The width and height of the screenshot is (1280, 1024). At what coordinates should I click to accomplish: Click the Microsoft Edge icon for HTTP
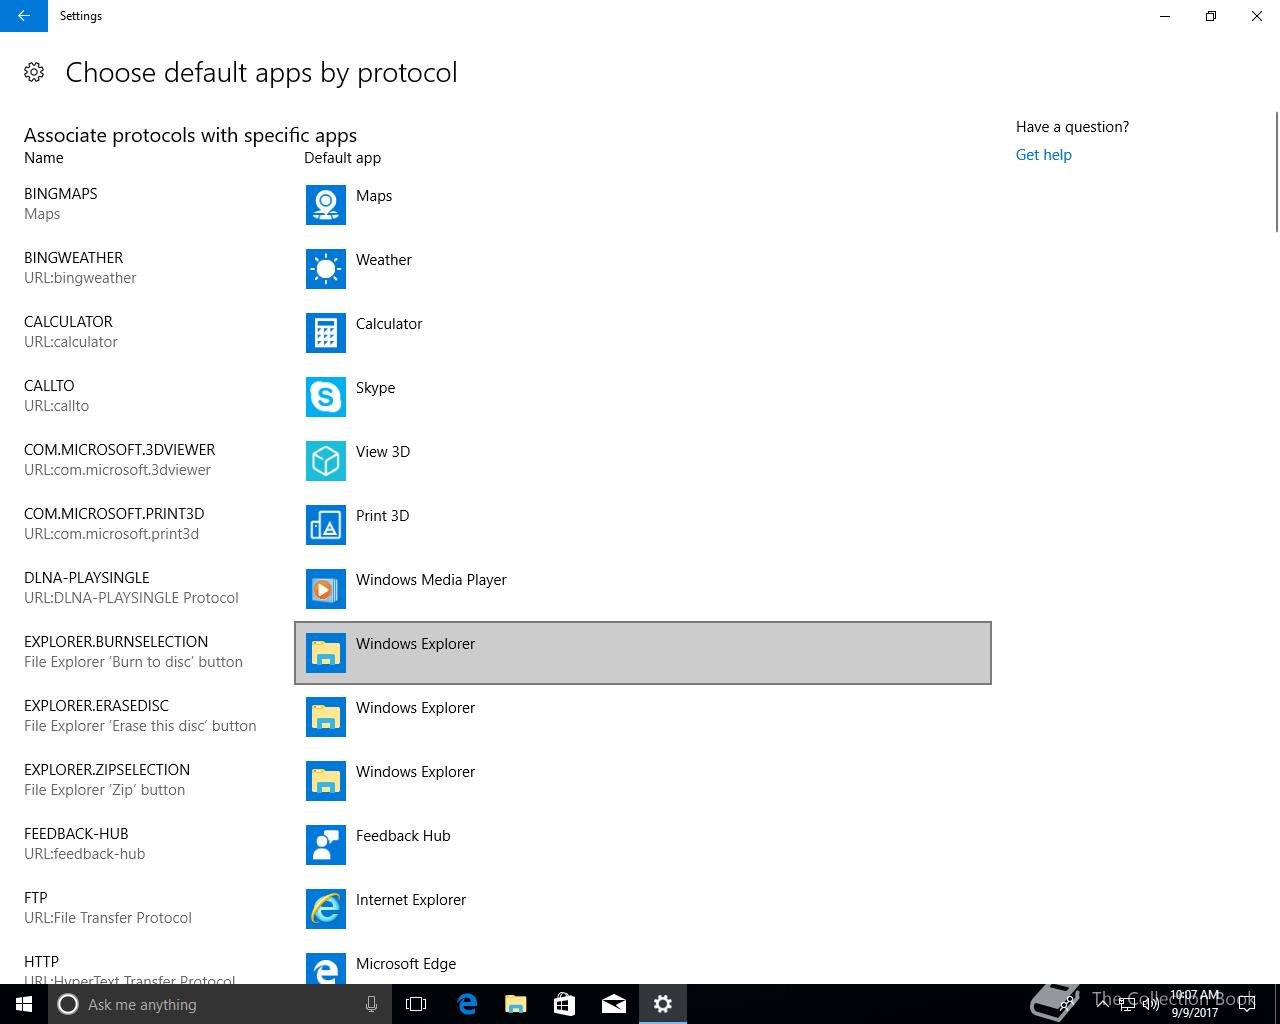(326, 969)
